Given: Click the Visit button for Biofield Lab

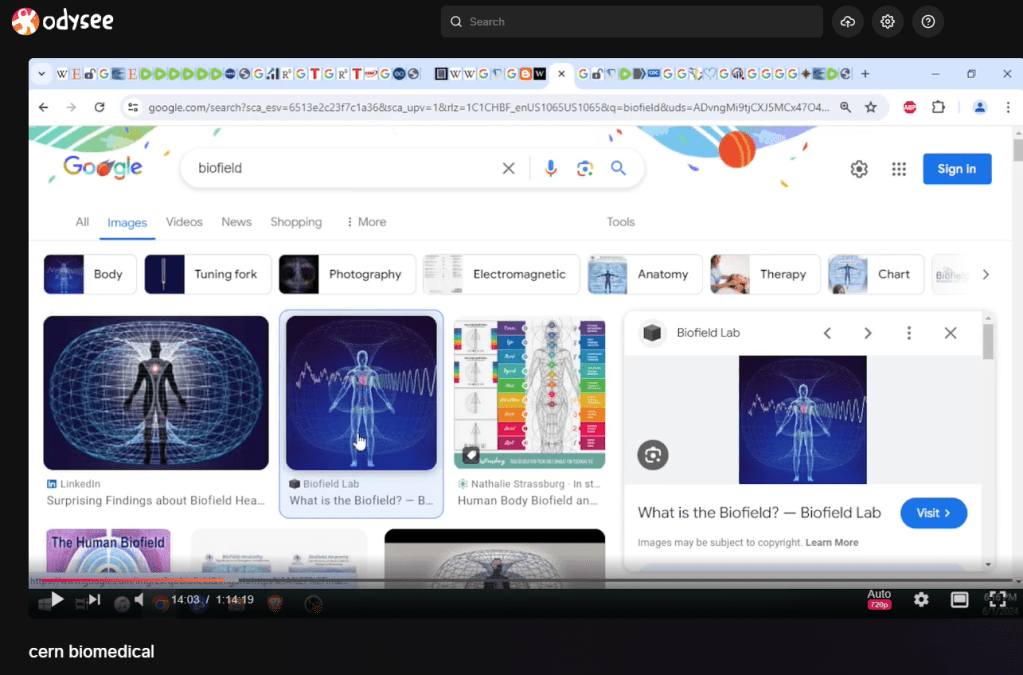Looking at the screenshot, I should 933,513.
